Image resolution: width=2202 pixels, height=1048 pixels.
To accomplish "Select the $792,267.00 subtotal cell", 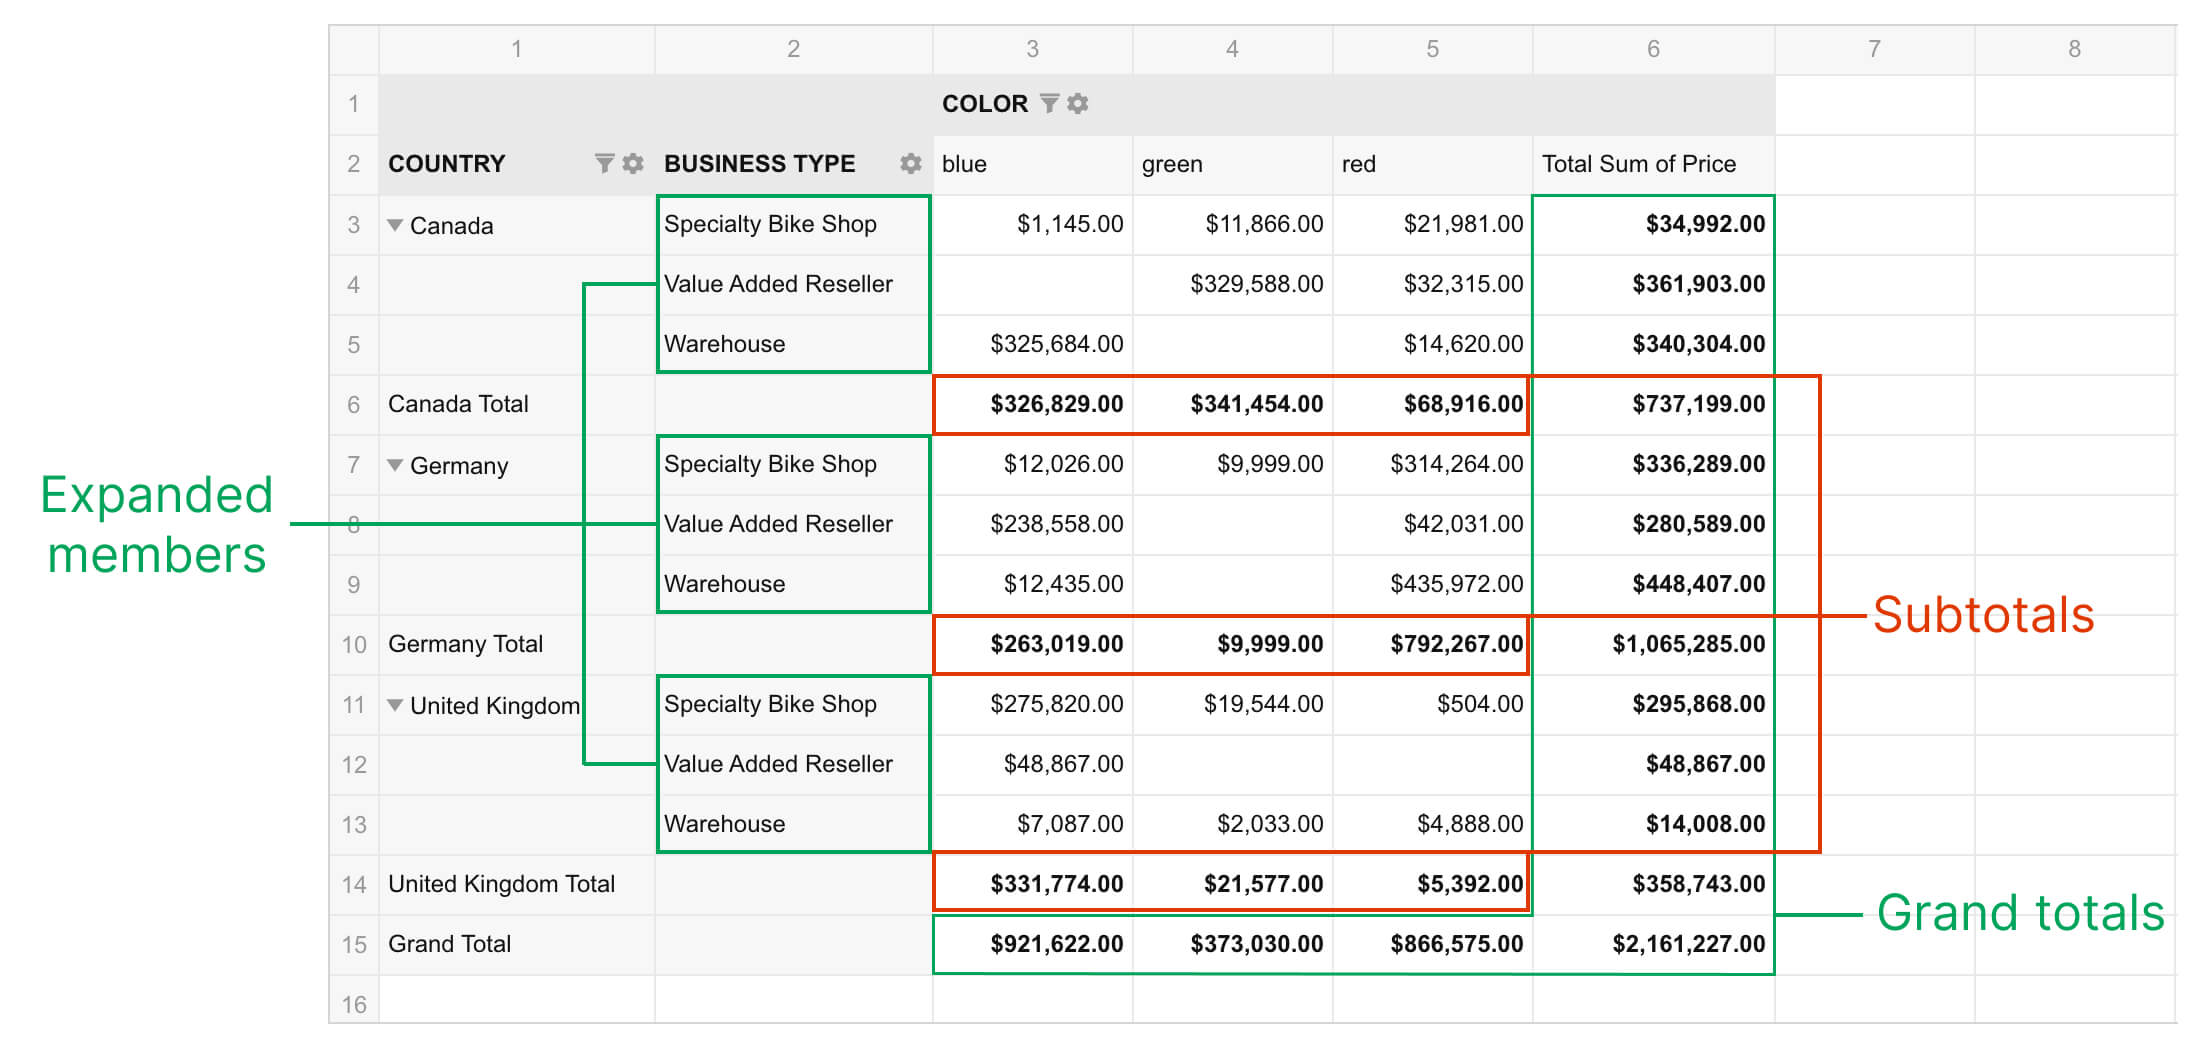I will (1432, 645).
